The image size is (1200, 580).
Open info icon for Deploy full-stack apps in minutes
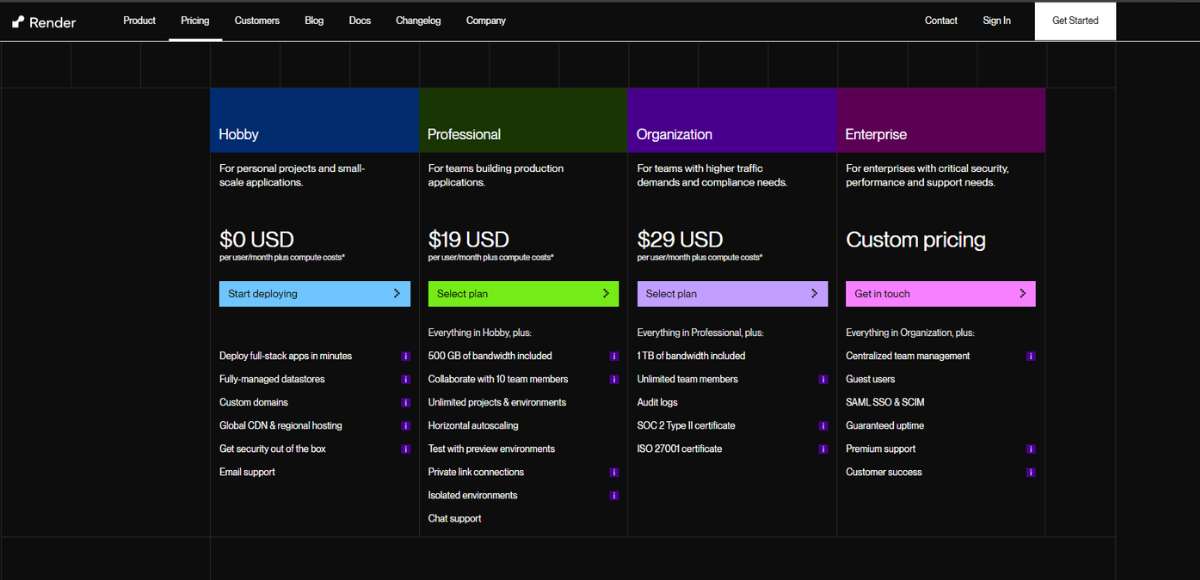pos(406,356)
